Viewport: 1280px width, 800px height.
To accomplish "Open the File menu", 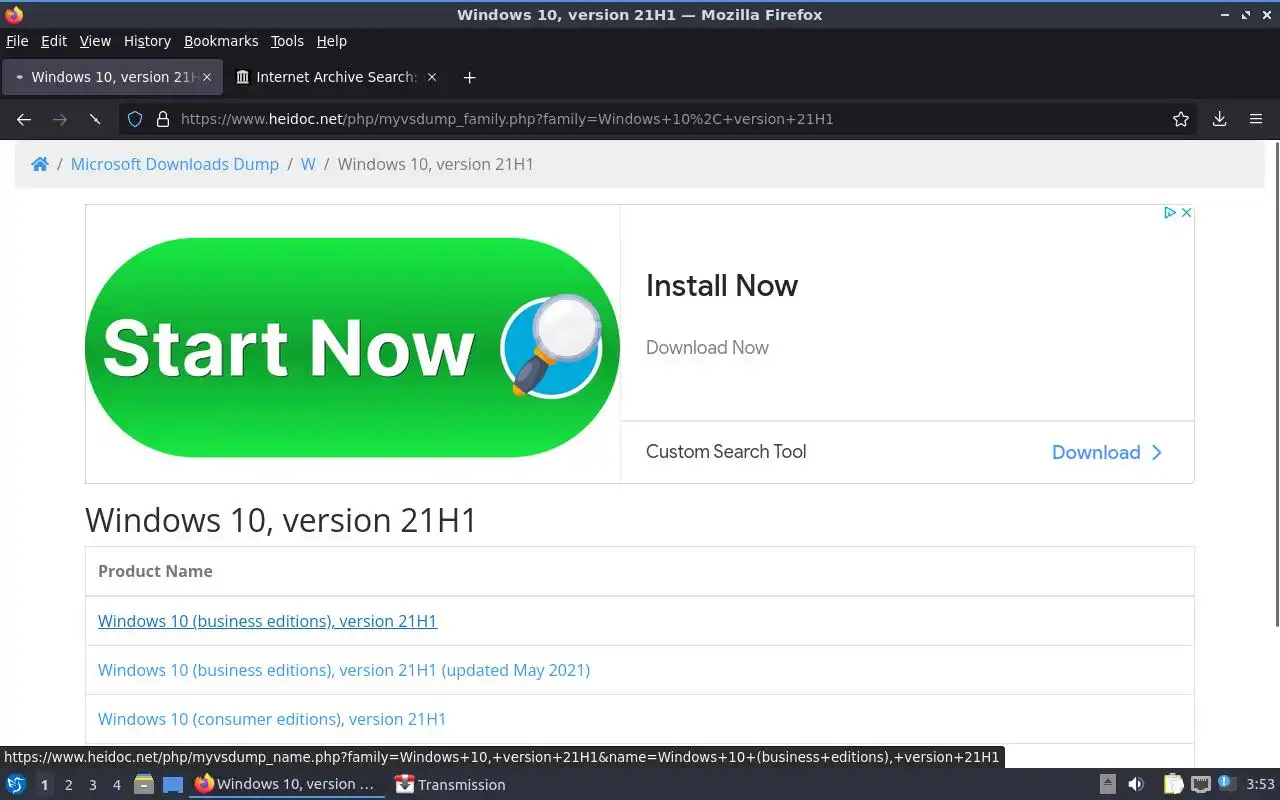I will [17, 41].
